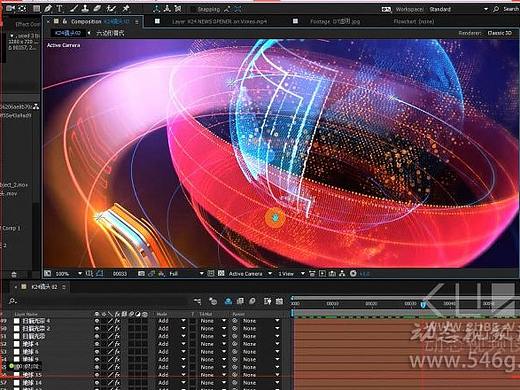Click the Search Help magnifier icon
520x390 pixels.
496,9
